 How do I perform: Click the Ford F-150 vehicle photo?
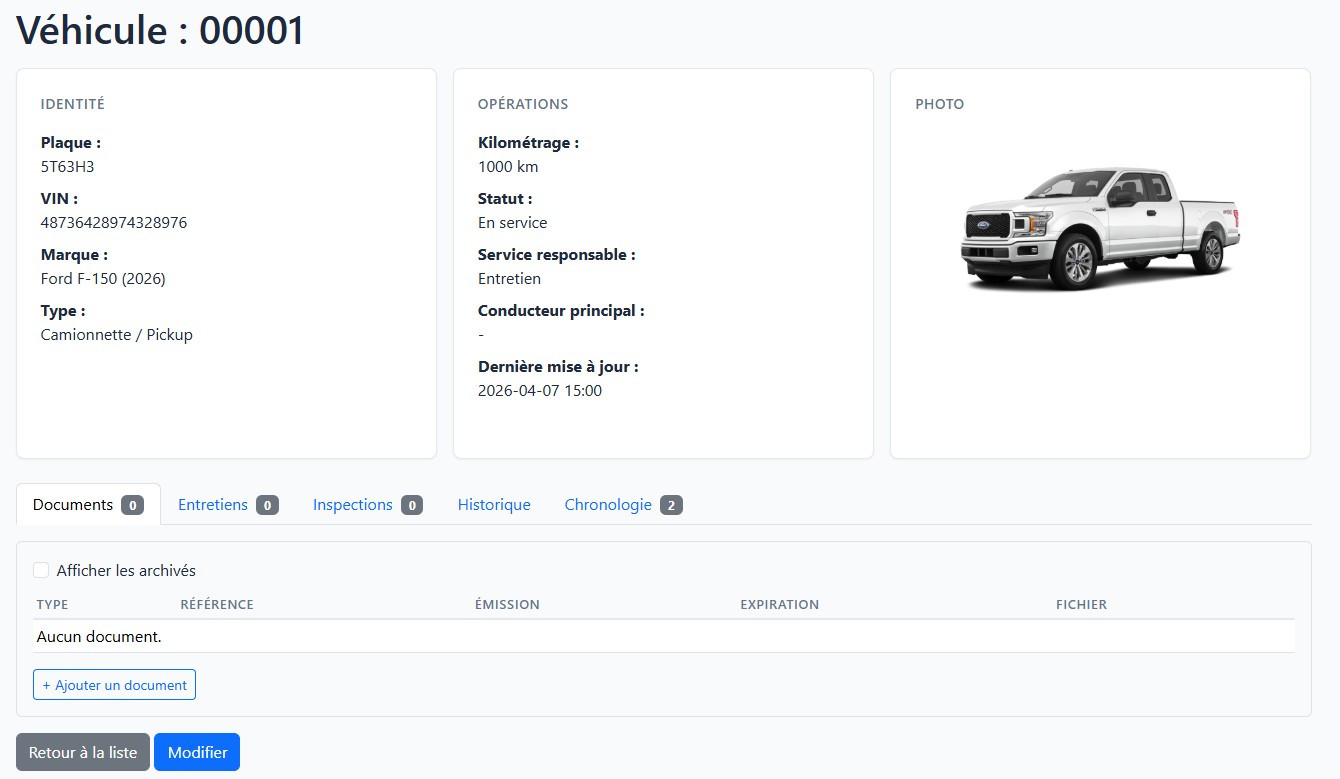[1100, 228]
